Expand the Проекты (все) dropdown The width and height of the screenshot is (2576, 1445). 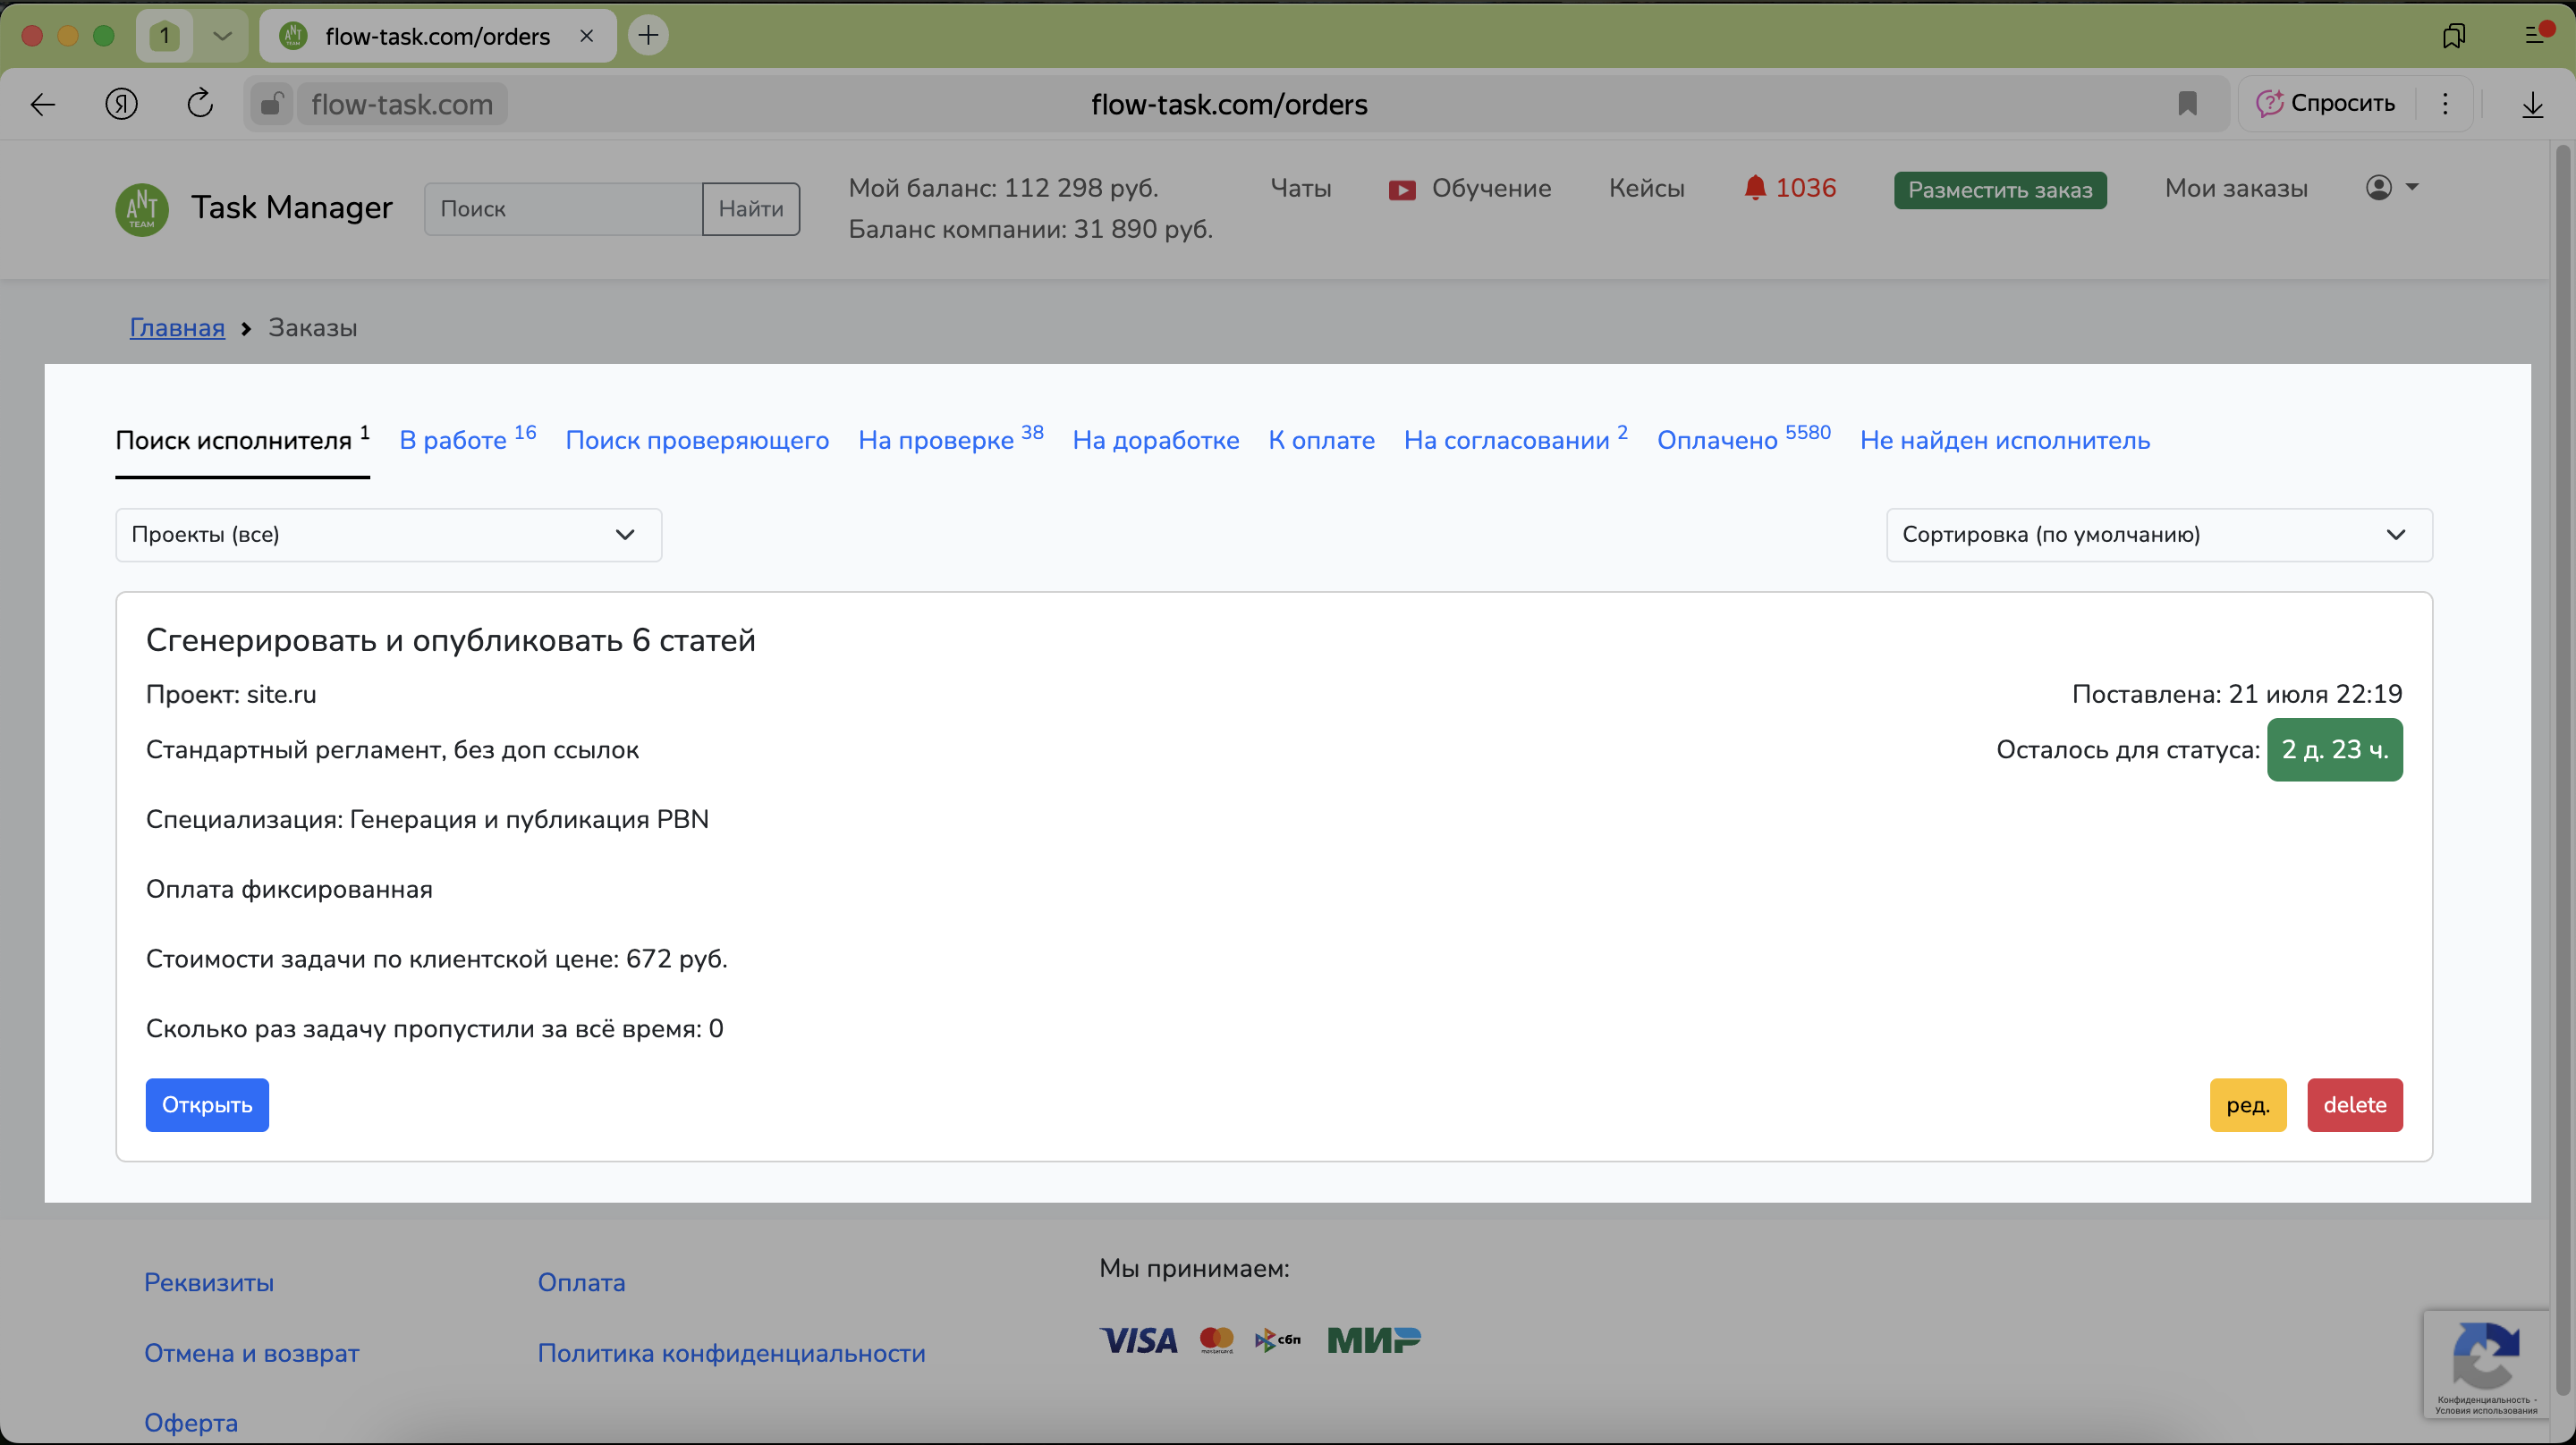point(388,535)
